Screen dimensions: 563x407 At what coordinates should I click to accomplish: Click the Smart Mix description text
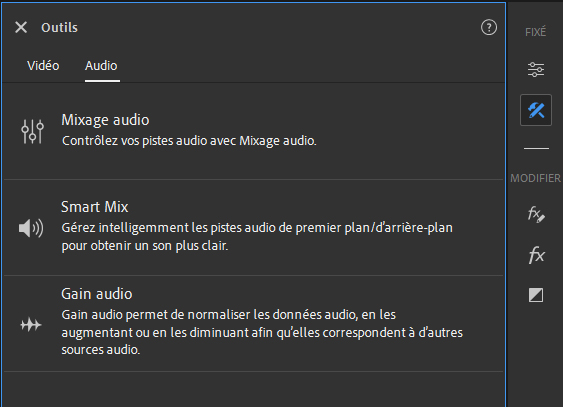257,237
